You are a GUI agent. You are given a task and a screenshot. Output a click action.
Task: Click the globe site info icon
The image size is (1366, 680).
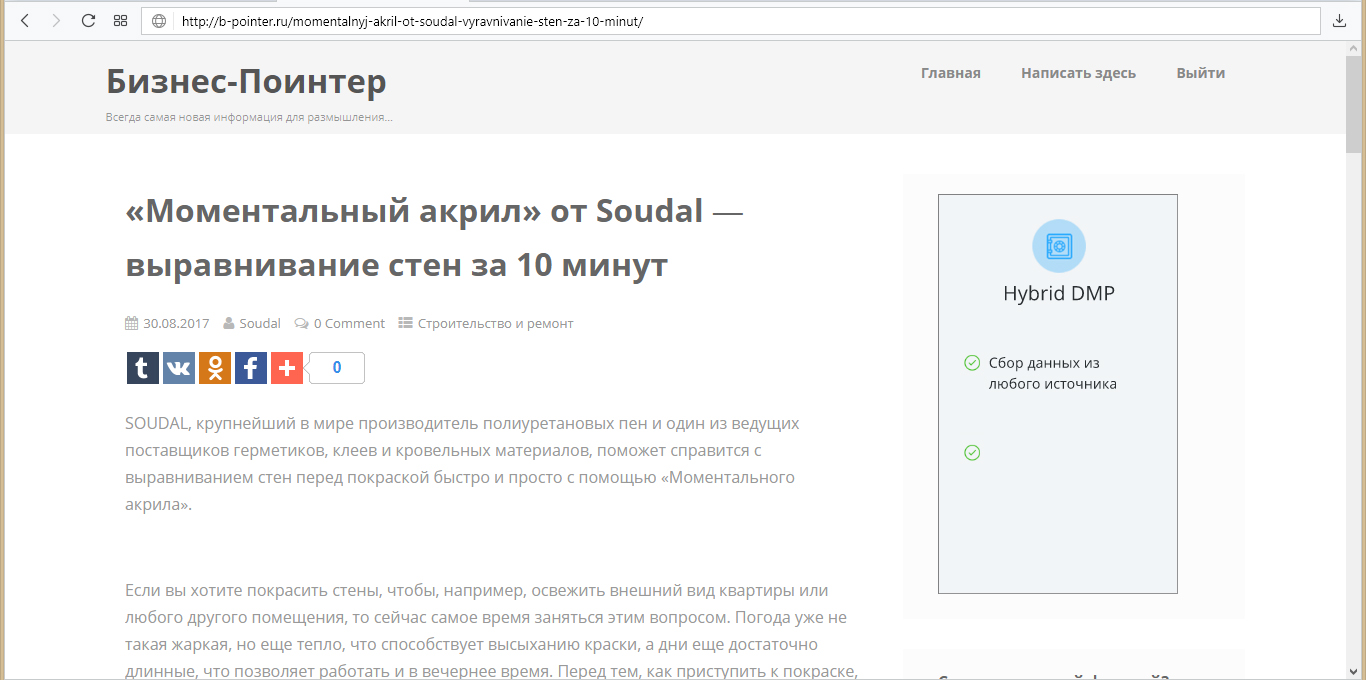[x=160, y=21]
